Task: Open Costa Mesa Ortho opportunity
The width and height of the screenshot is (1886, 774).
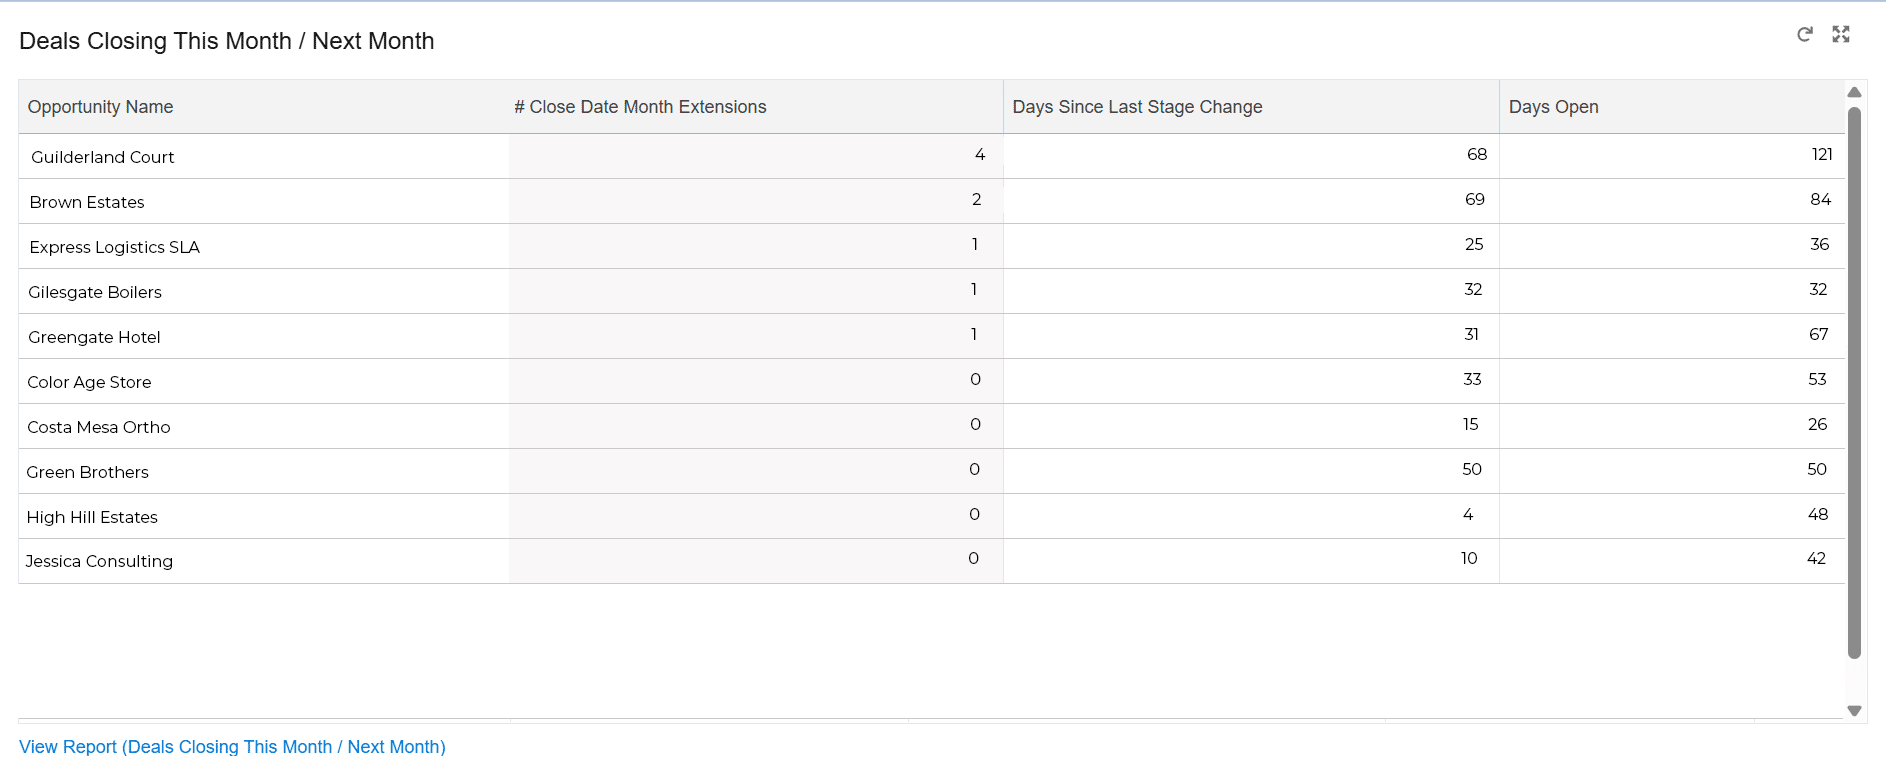Action: click(x=99, y=427)
